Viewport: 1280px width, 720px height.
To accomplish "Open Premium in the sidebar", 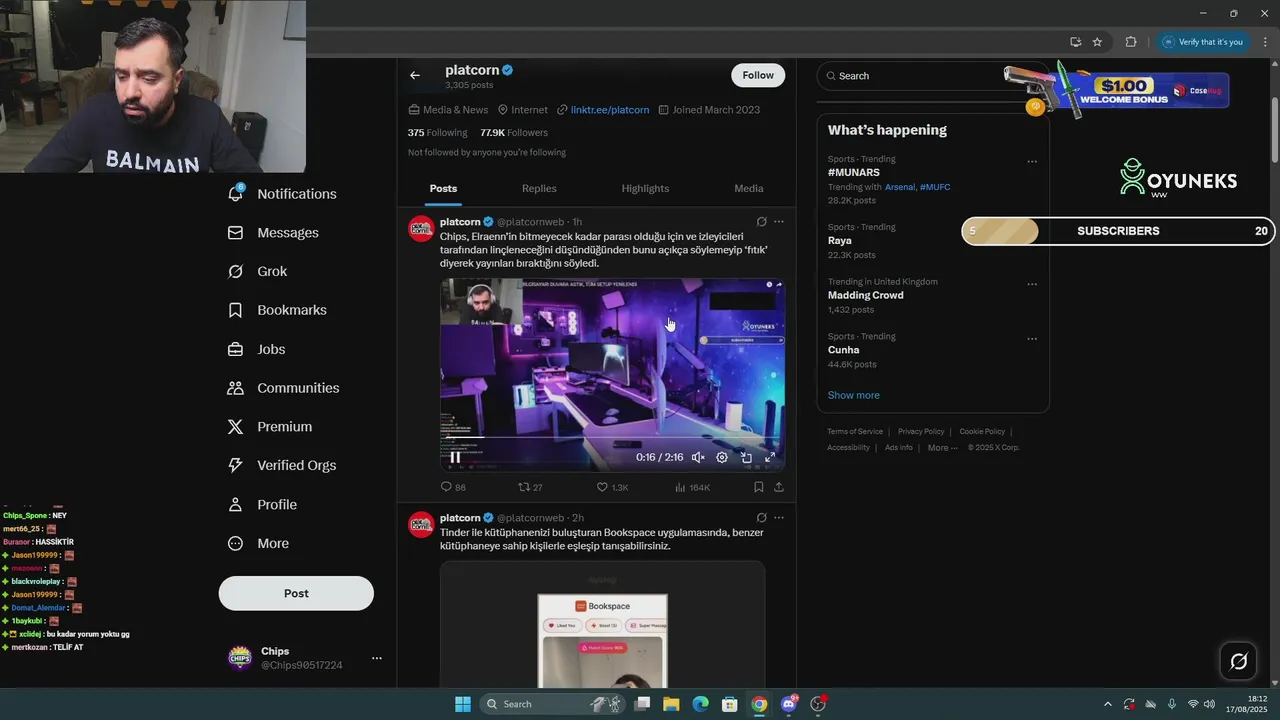I will coord(270,427).
